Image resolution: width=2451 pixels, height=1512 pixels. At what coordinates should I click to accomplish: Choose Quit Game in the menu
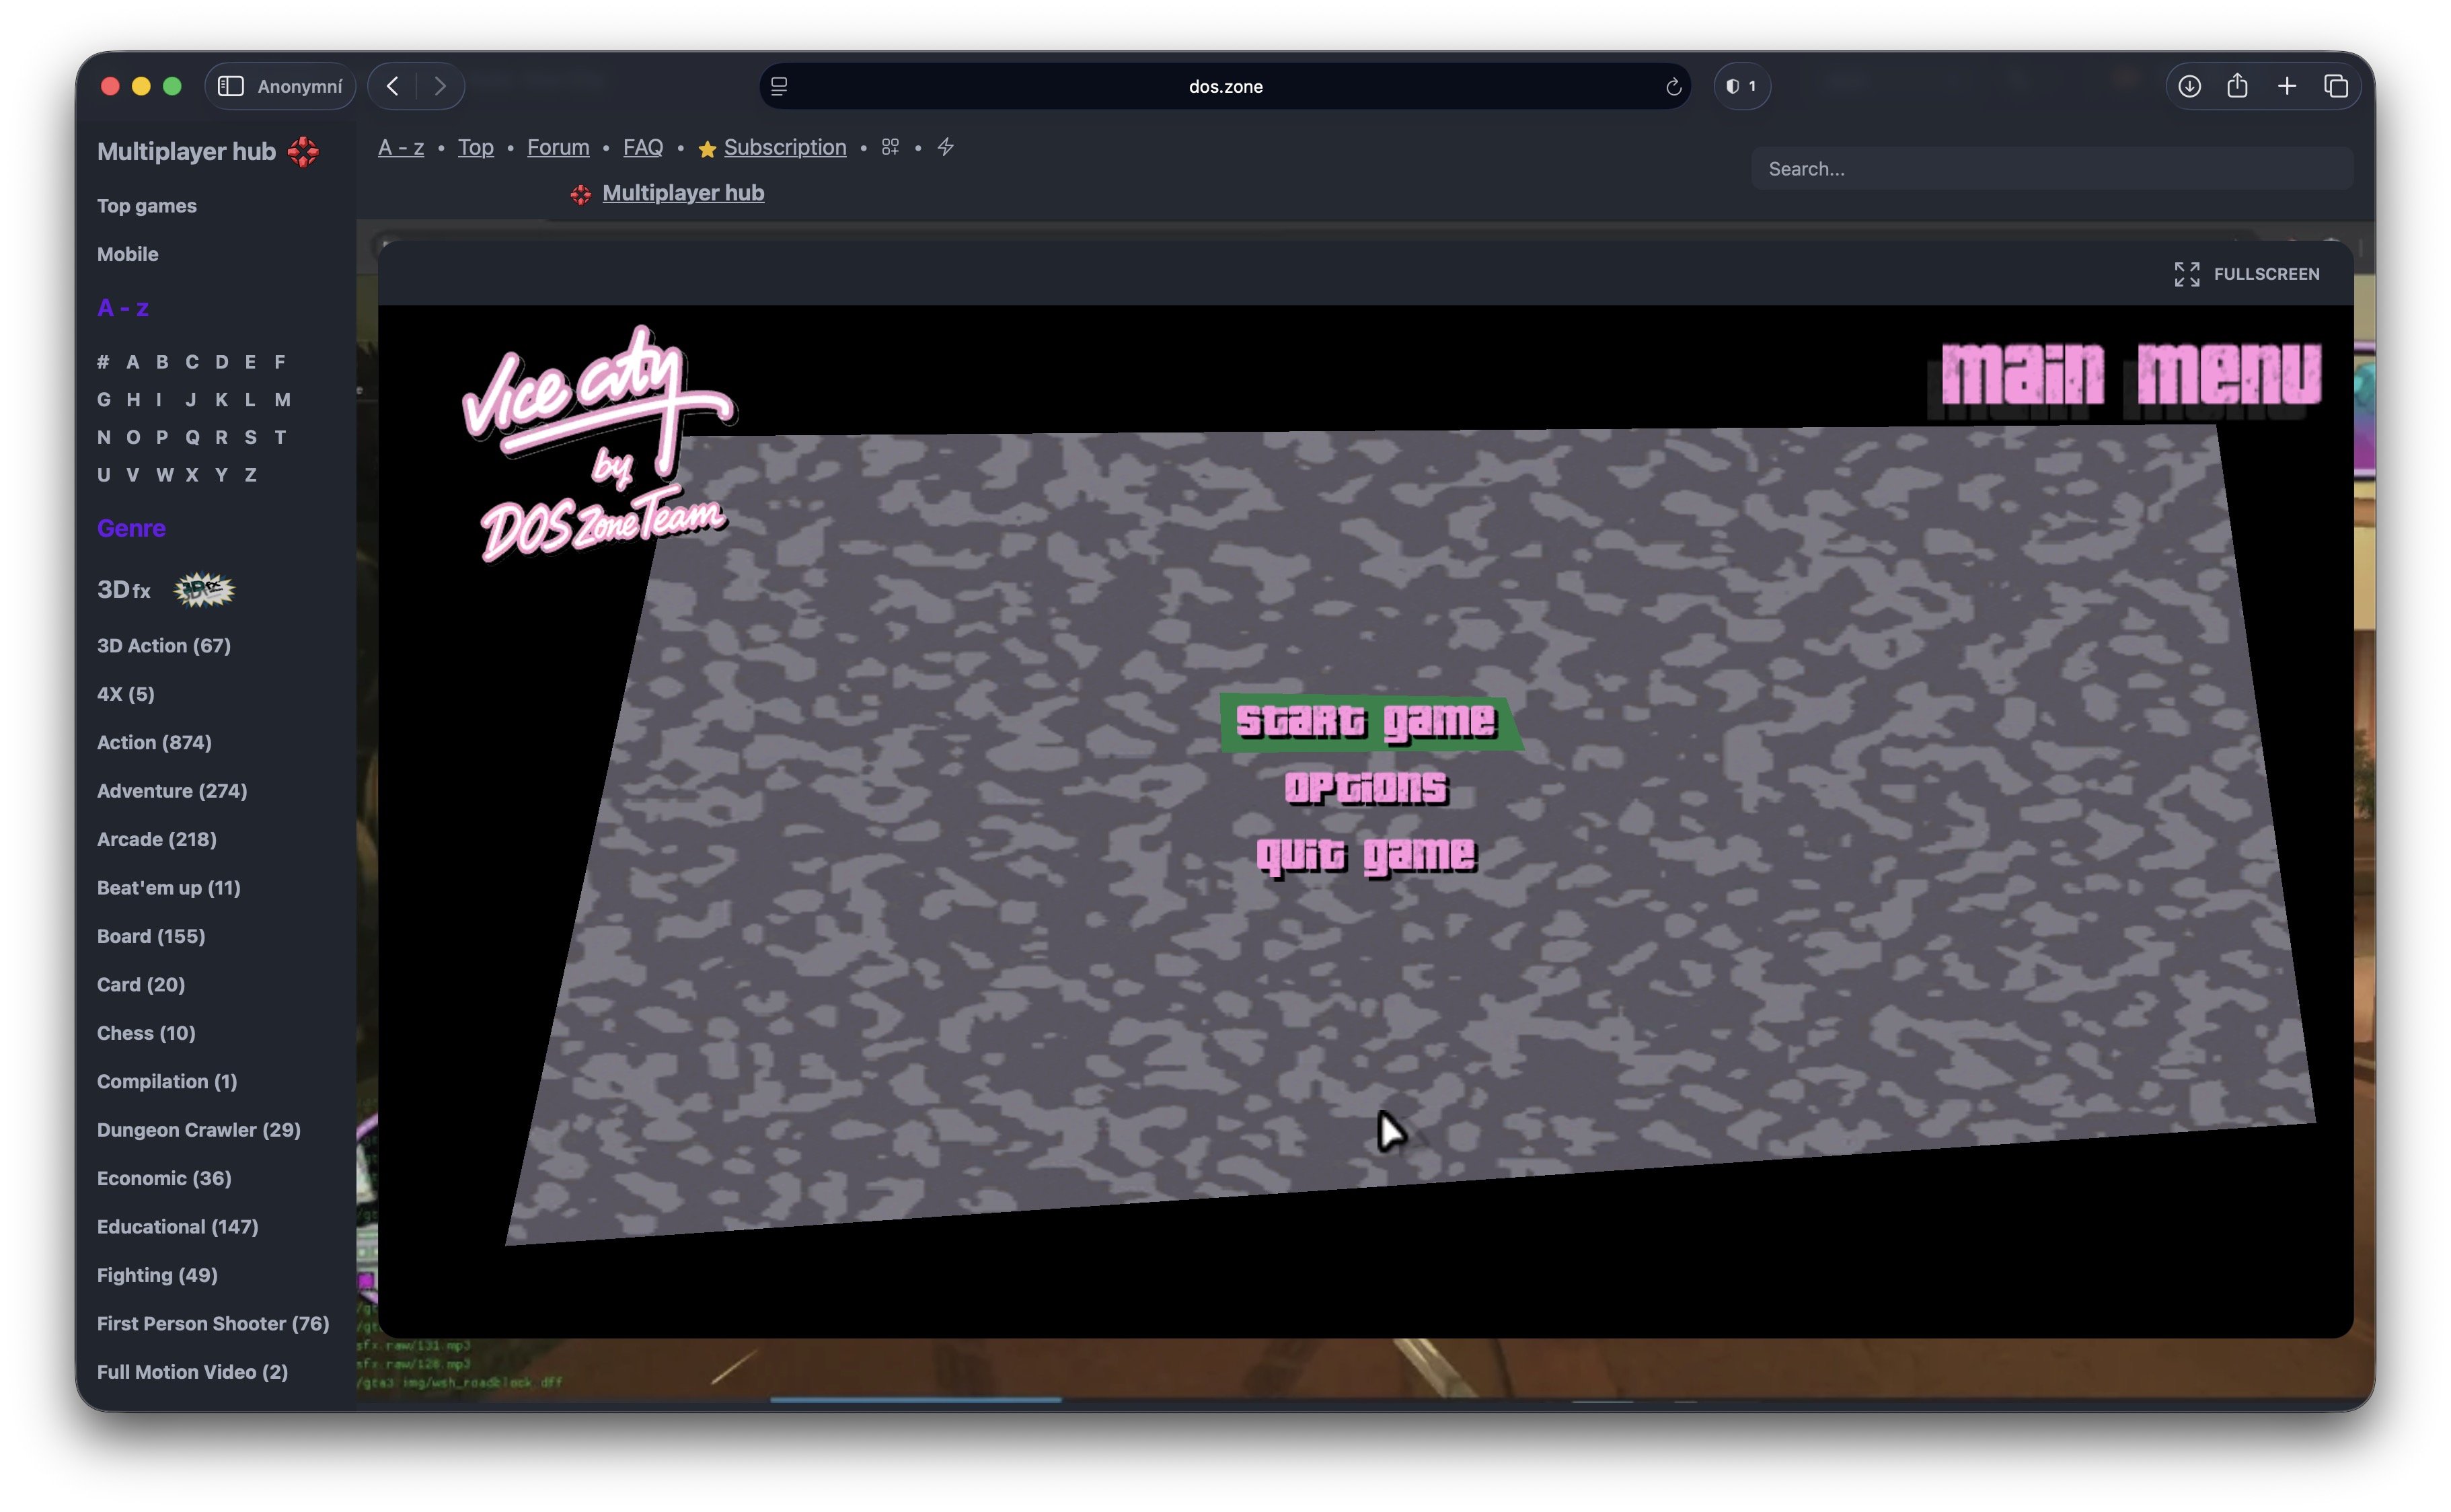[1366, 855]
